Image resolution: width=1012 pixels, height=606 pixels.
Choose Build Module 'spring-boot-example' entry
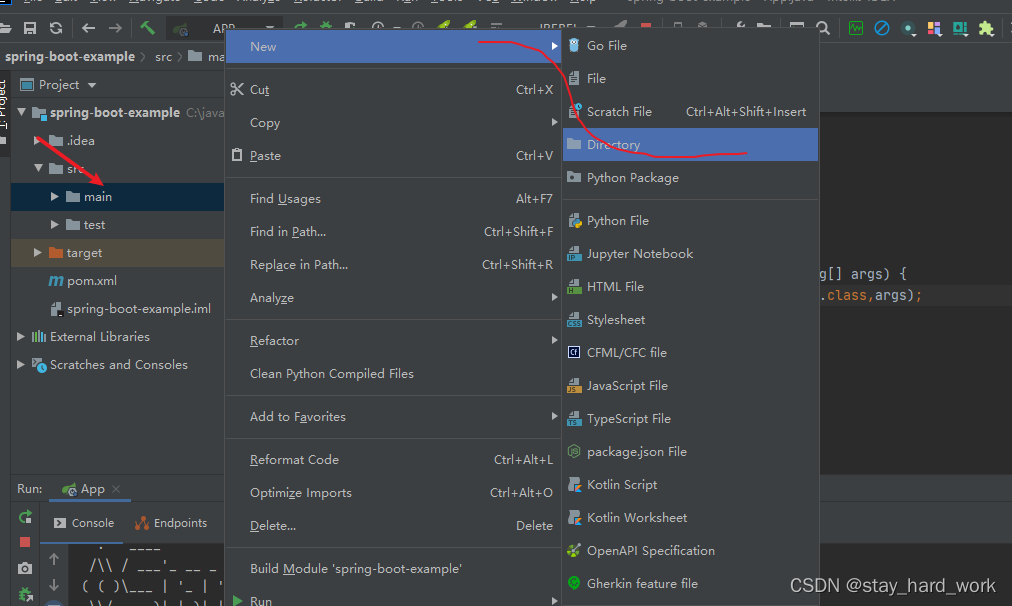(x=393, y=569)
